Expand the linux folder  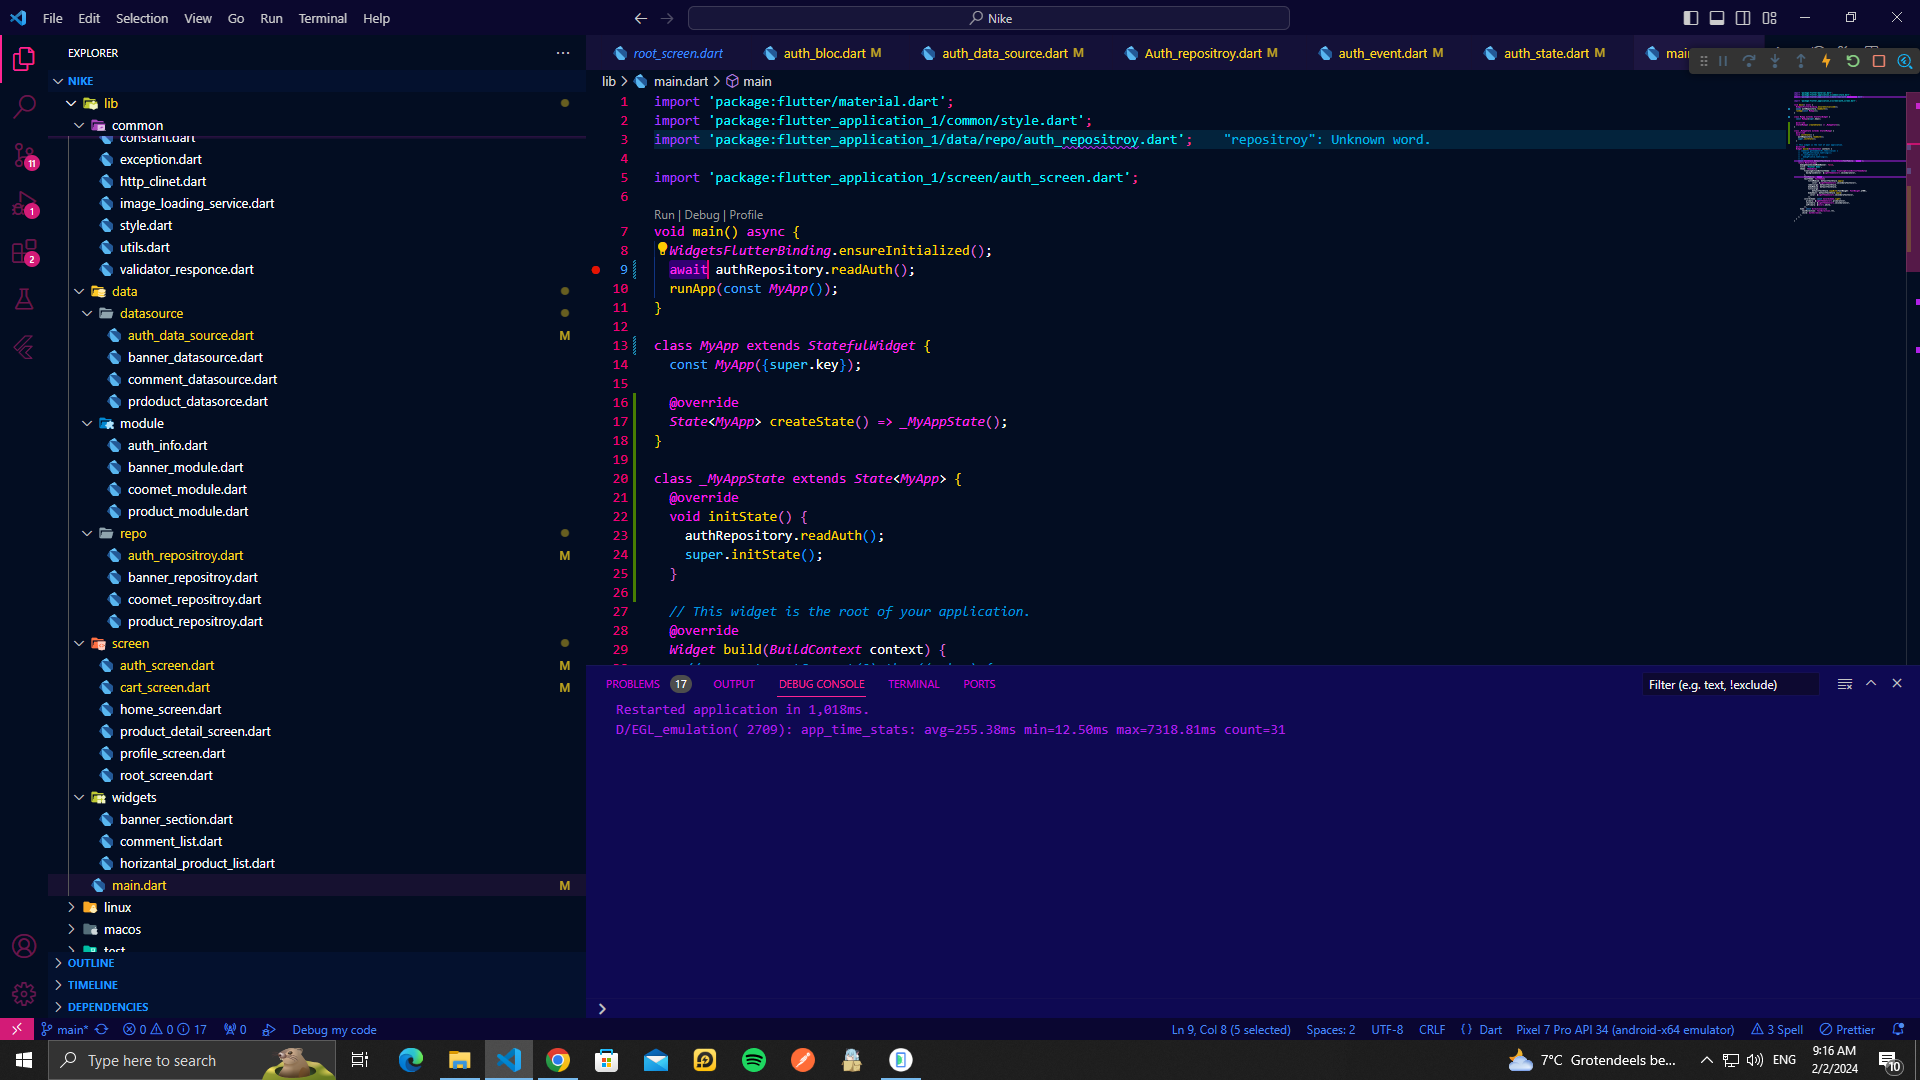(71, 907)
